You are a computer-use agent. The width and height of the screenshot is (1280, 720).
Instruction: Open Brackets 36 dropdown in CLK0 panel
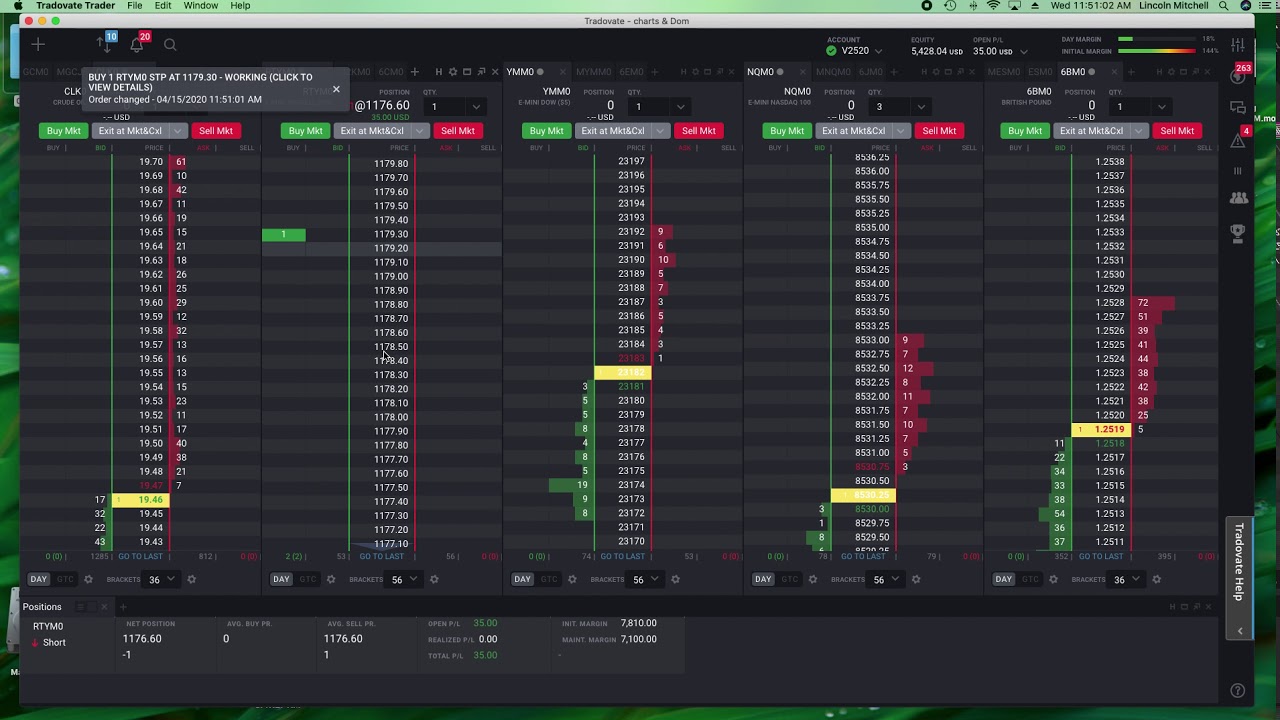point(161,579)
